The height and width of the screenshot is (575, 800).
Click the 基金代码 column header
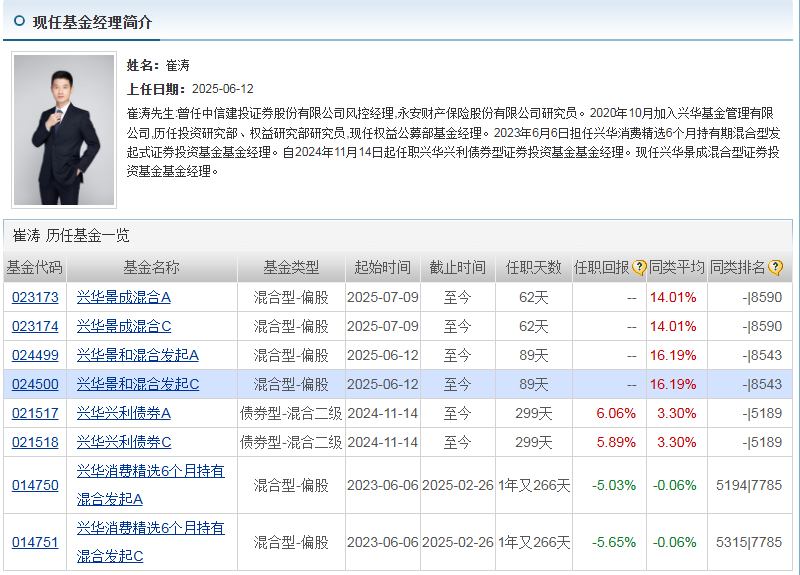pos(35,267)
